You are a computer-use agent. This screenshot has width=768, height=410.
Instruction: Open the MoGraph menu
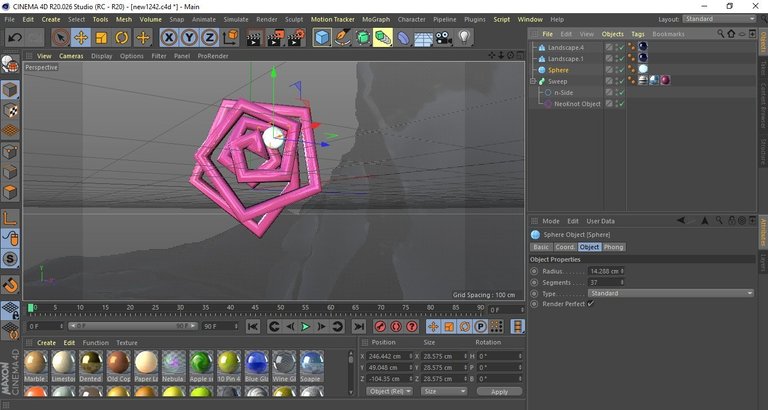(376, 19)
